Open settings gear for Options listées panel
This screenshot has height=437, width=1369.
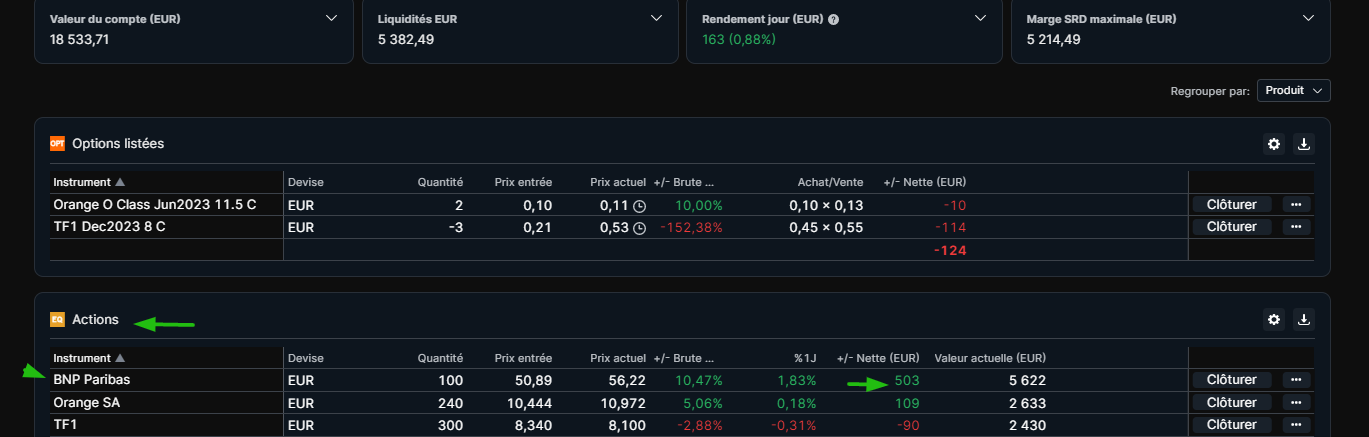[1273, 144]
